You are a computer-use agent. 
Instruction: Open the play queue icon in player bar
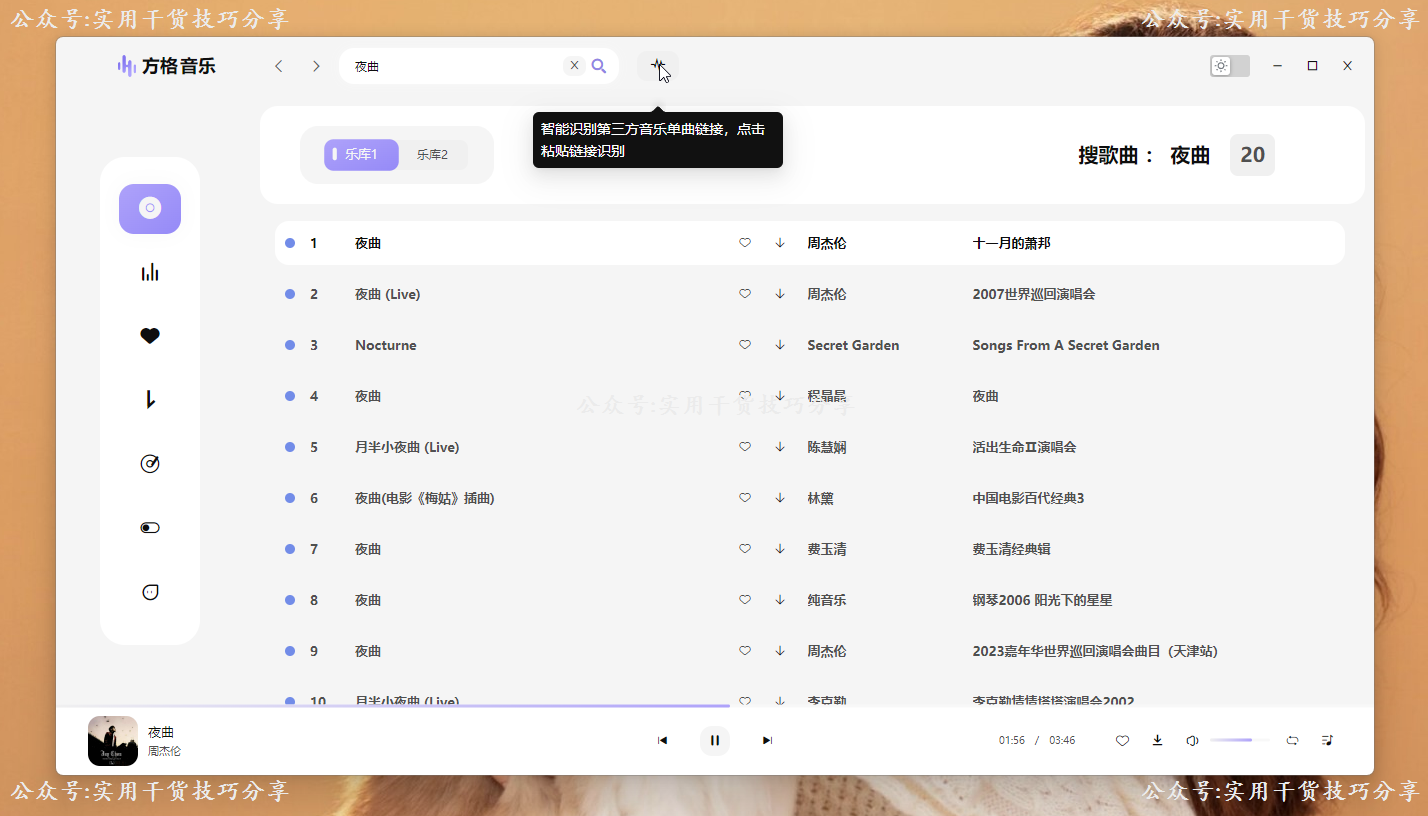[x=1327, y=740]
